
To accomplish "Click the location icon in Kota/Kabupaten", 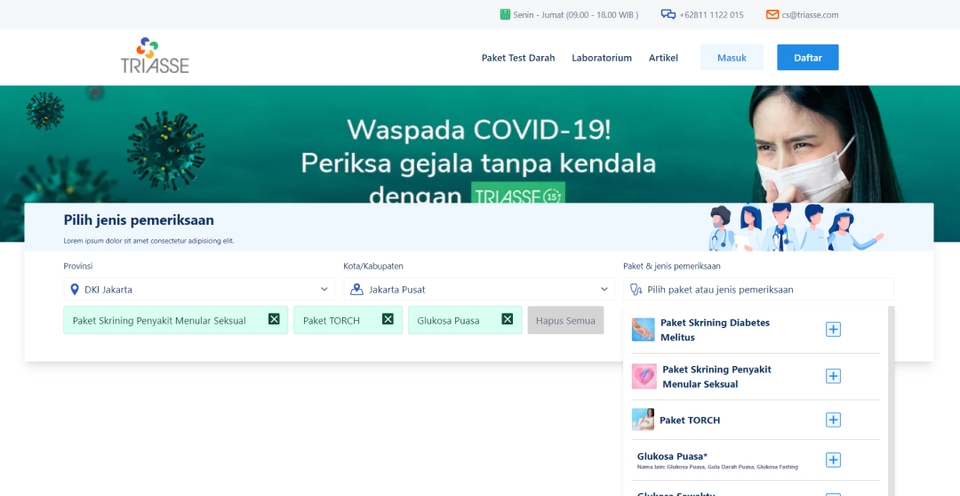I will tap(356, 289).
